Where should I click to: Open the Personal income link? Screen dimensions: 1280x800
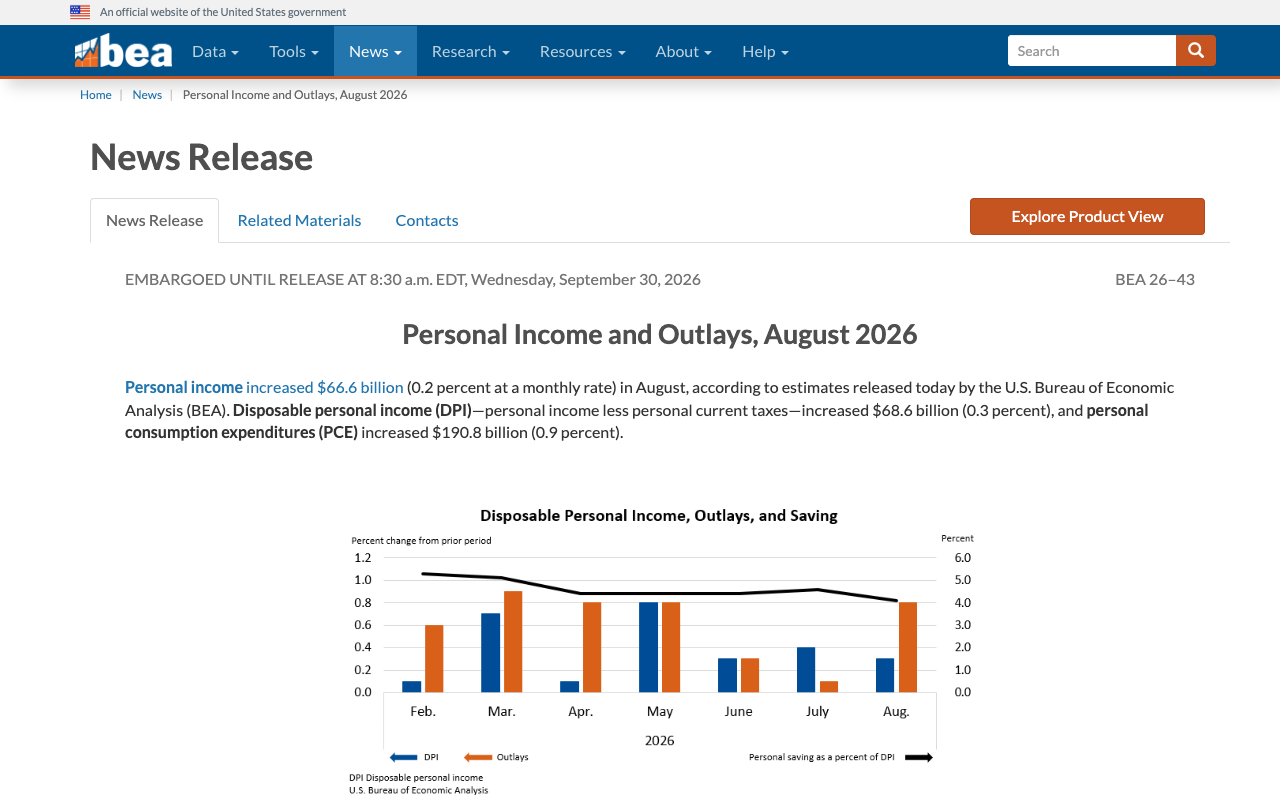click(x=184, y=387)
